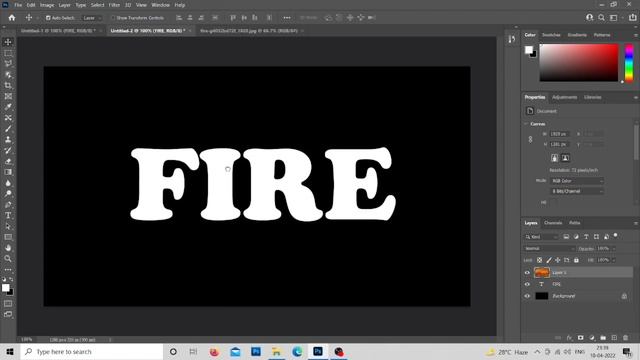Viewport: 640px width, 360px height.
Task: Select the Crop tool
Action: (x=8, y=85)
